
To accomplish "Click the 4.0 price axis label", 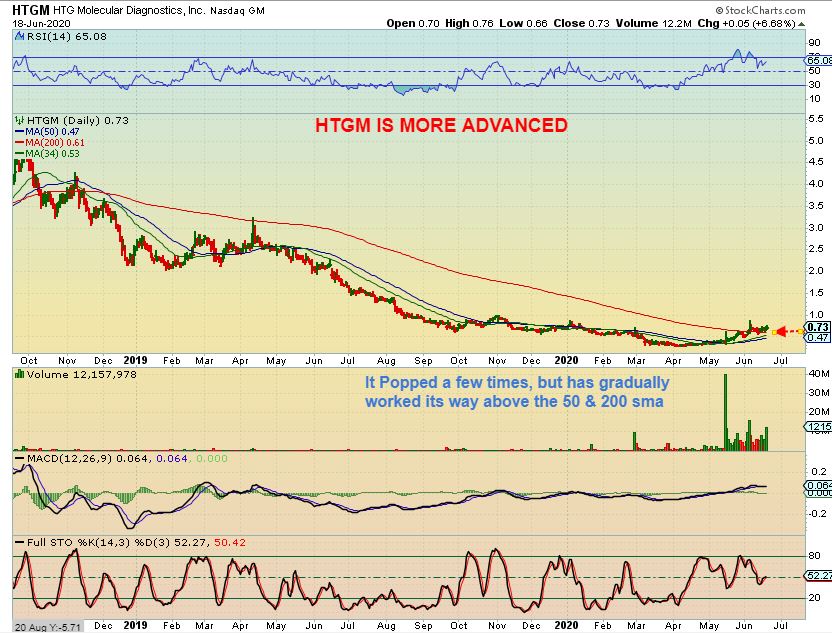I will pyautogui.click(x=817, y=184).
